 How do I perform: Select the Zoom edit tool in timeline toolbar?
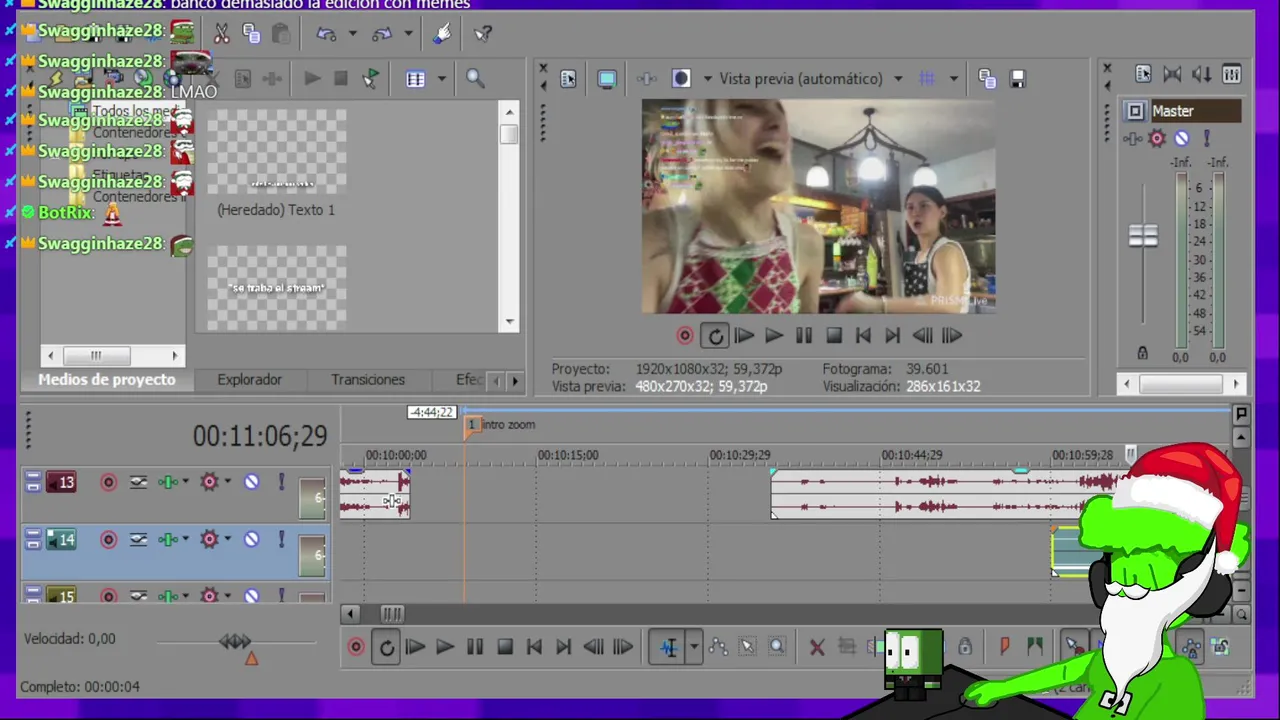pyautogui.click(x=777, y=647)
